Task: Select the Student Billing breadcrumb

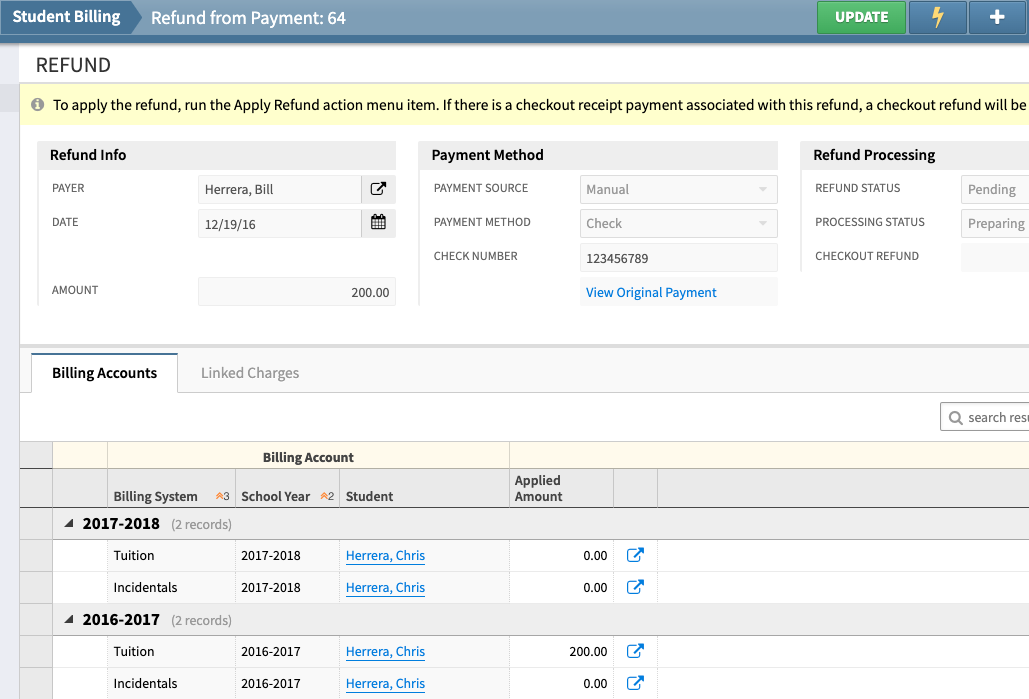Action: click(67, 17)
